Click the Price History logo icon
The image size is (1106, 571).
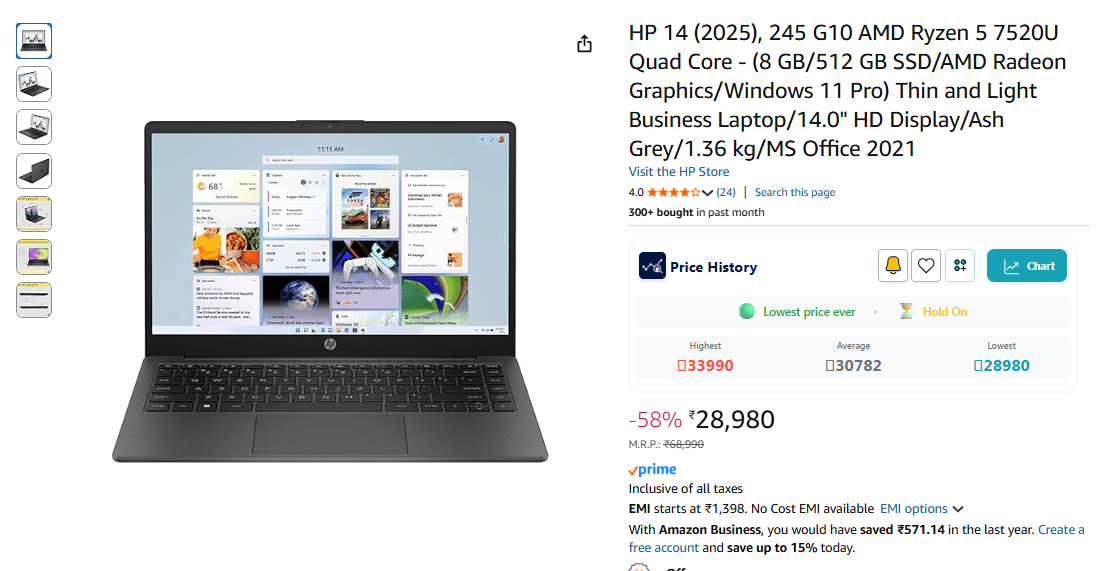pos(652,266)
